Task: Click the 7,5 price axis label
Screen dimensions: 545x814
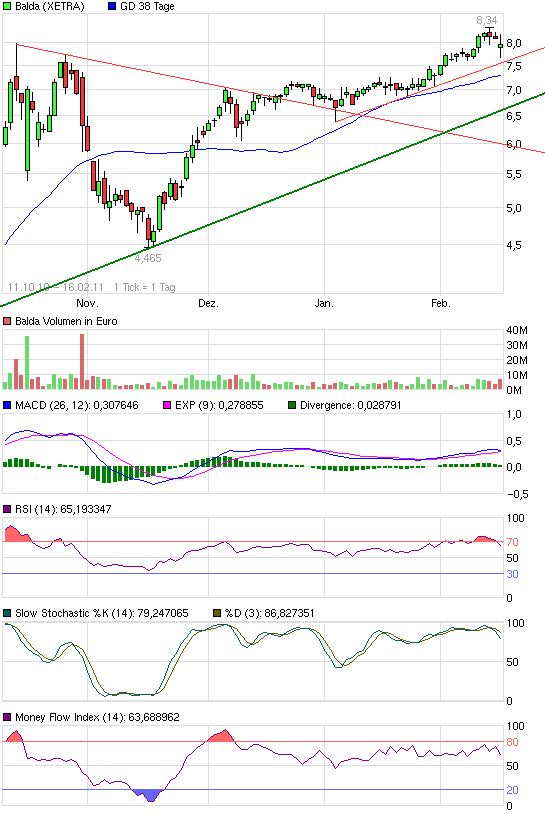Action: (x=514, y=66)
